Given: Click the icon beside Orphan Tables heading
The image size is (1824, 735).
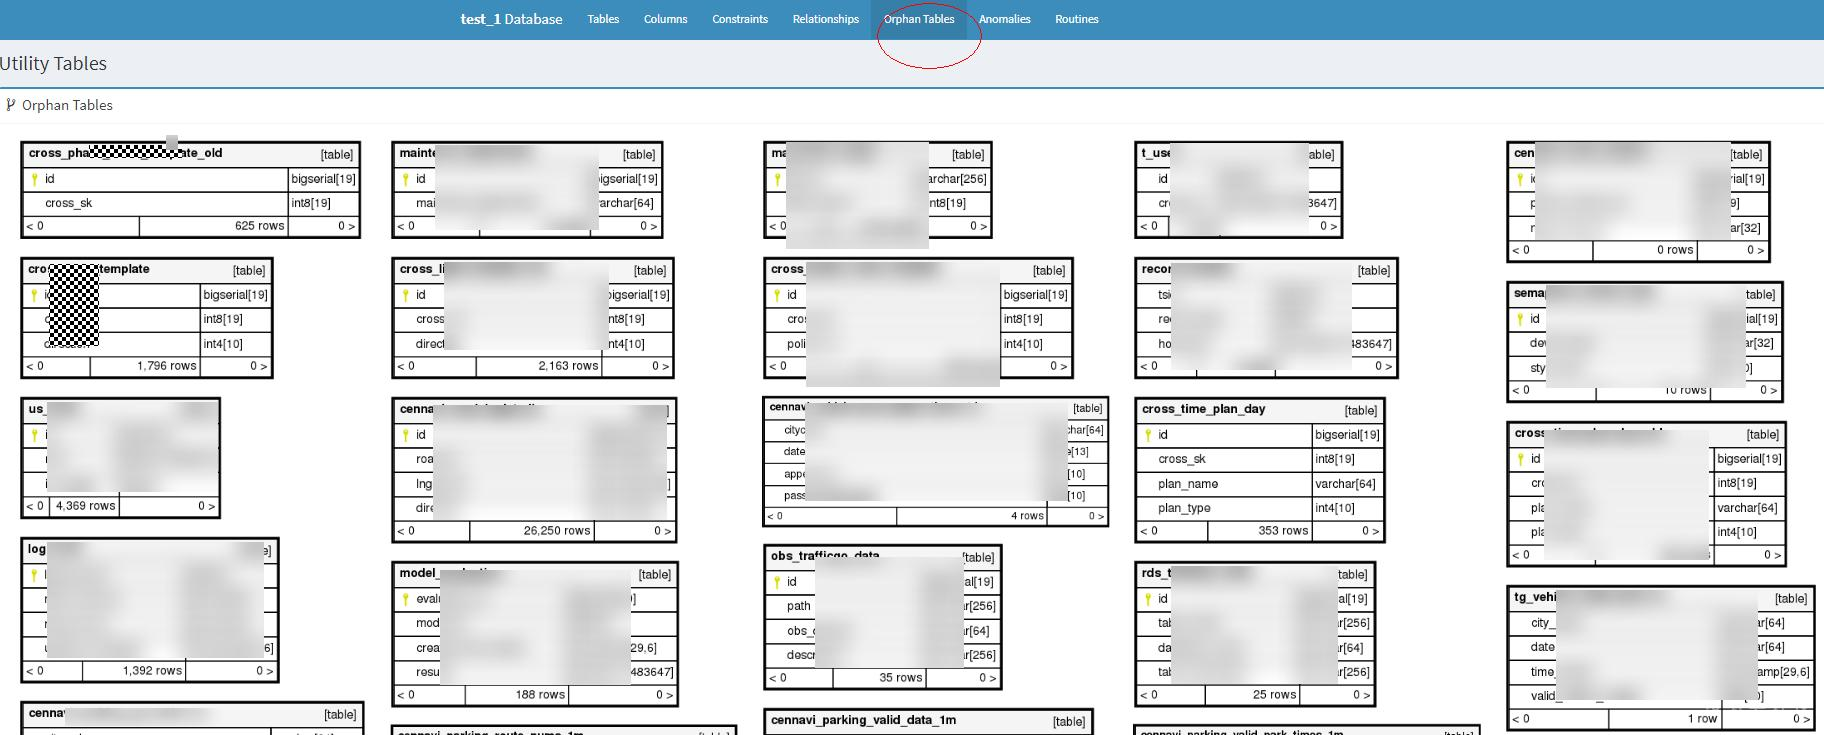Looking at the screenshot, I should click(11, 105).
